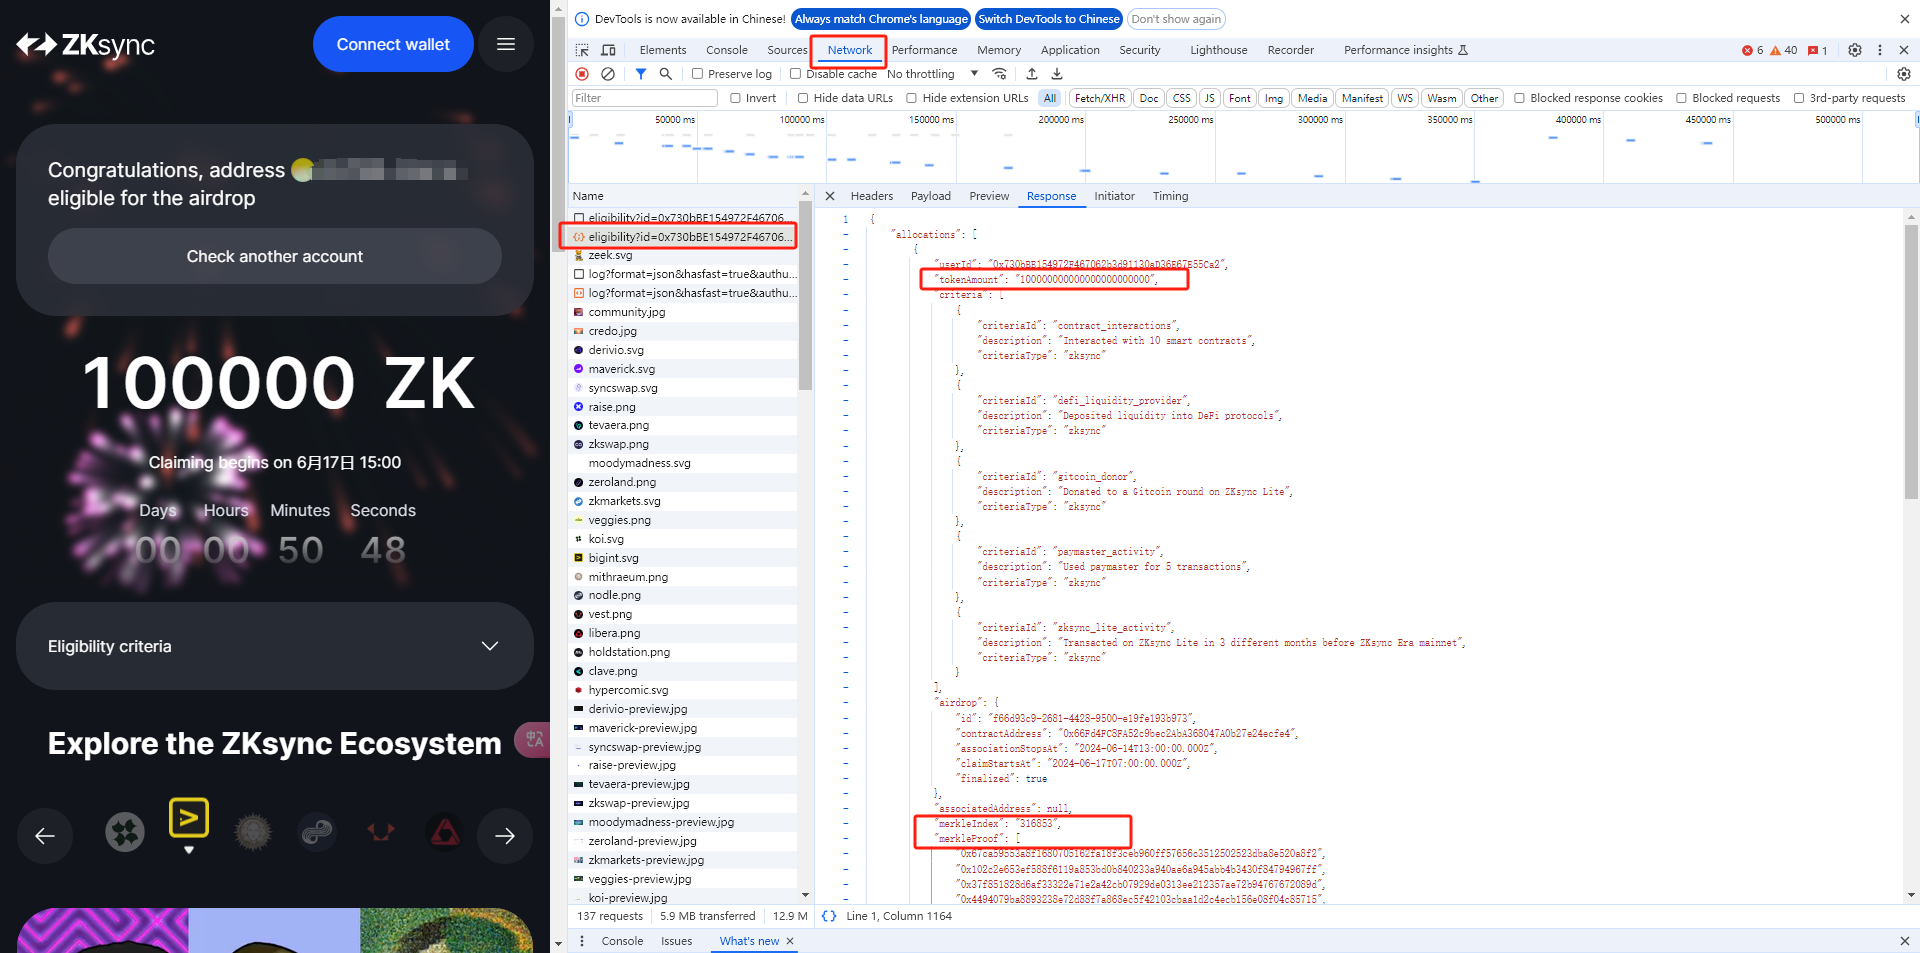
Task: Click the ZKsync logo
Action: tap(86, 45)
